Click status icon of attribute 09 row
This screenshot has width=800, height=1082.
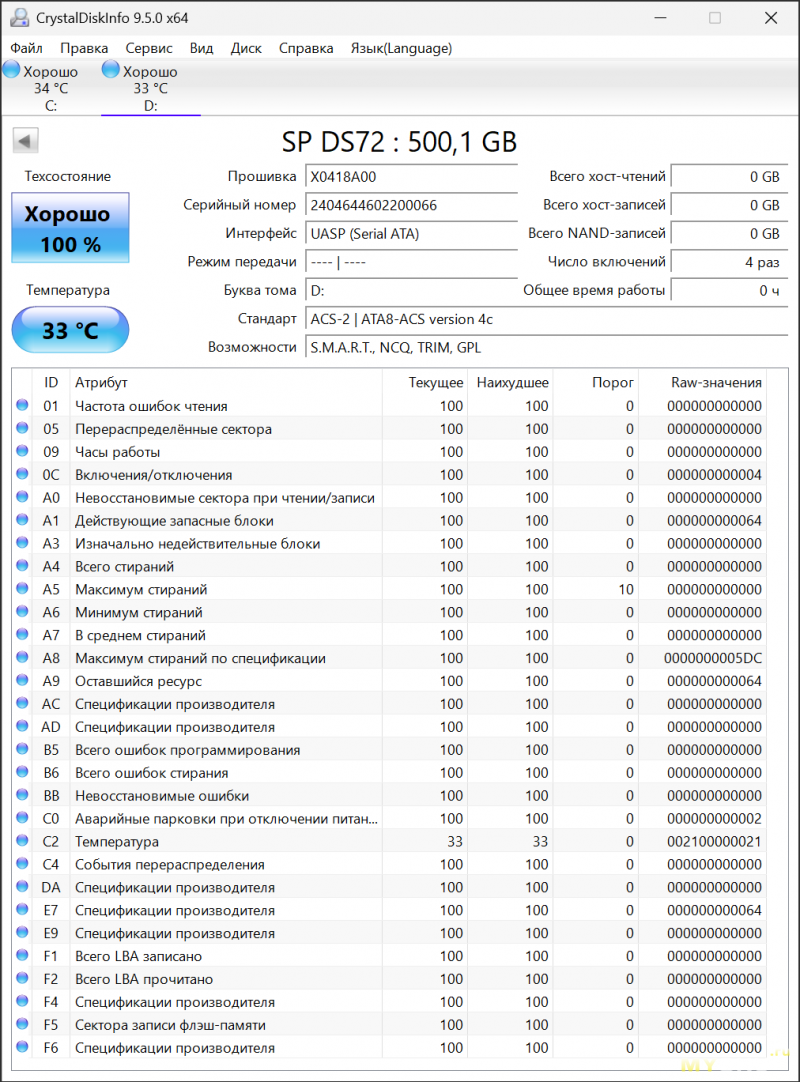point(22,451)
